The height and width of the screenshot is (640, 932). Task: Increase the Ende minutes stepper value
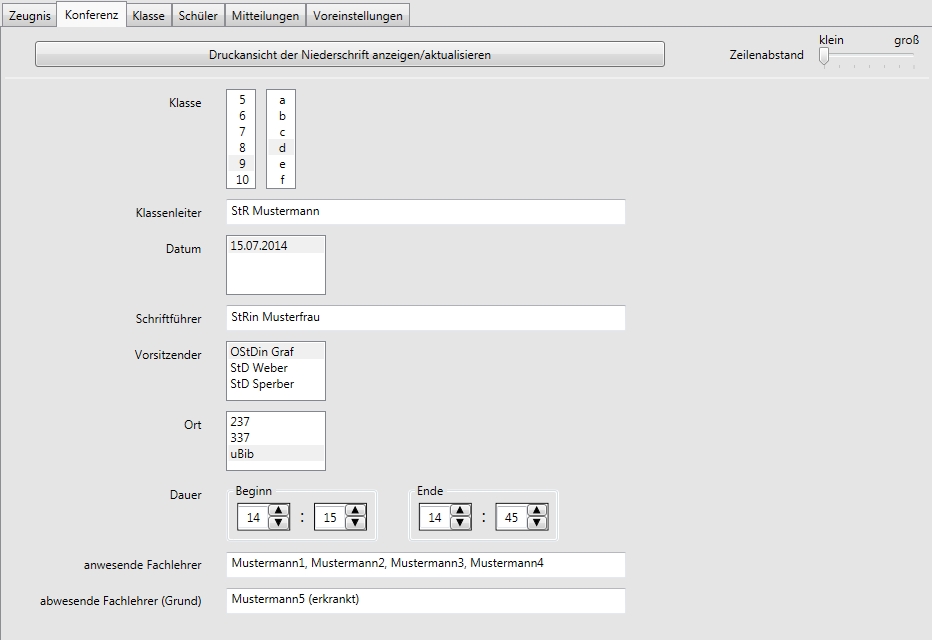[x=537, y=511]
